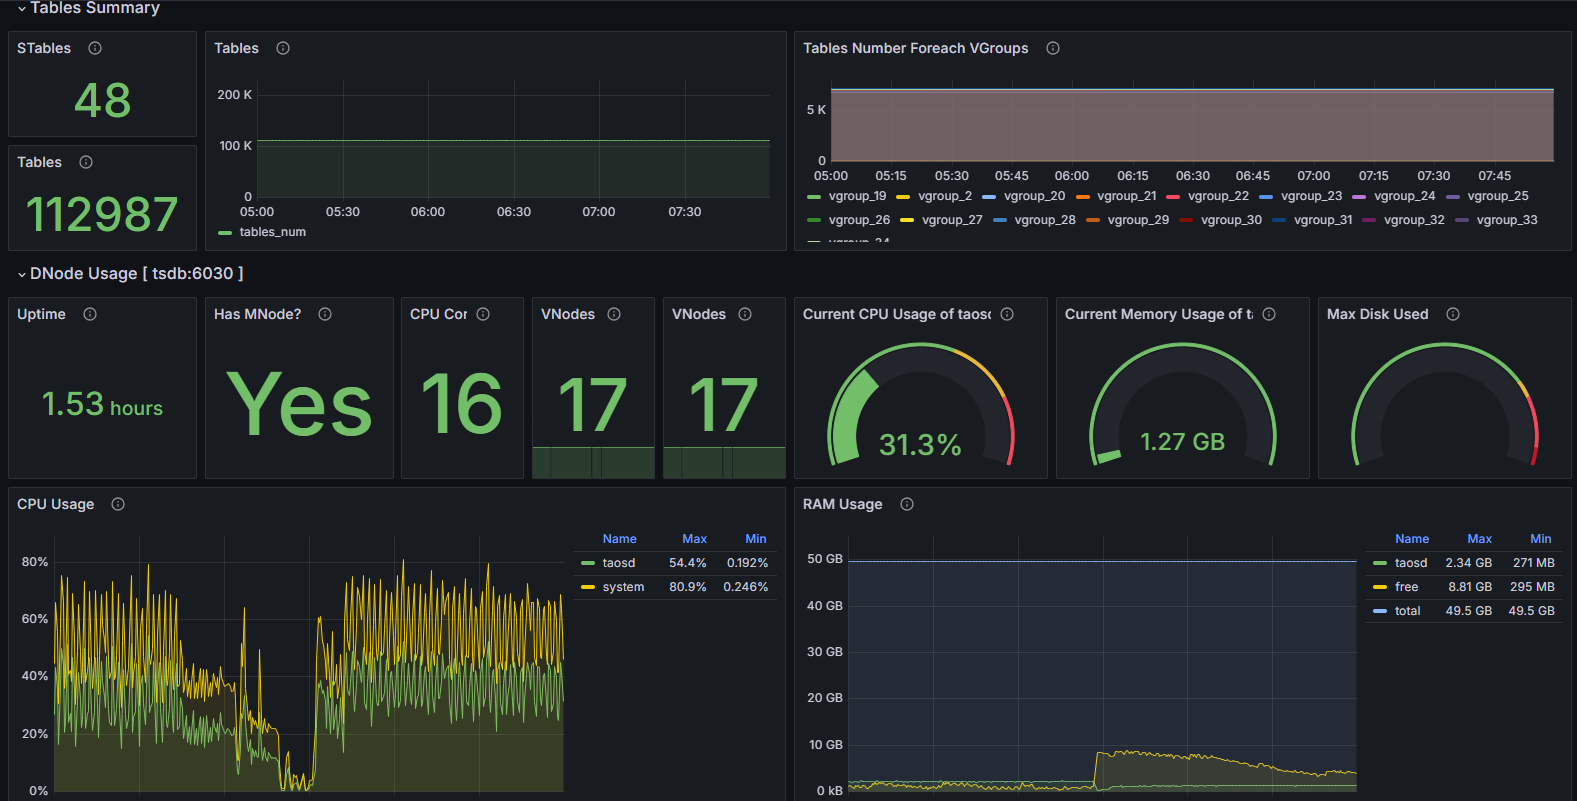Viewport: 1577px width, 801px height.
Task: Toggle taosd series in CPU Usage legend
Action: (x=618, y=563)
